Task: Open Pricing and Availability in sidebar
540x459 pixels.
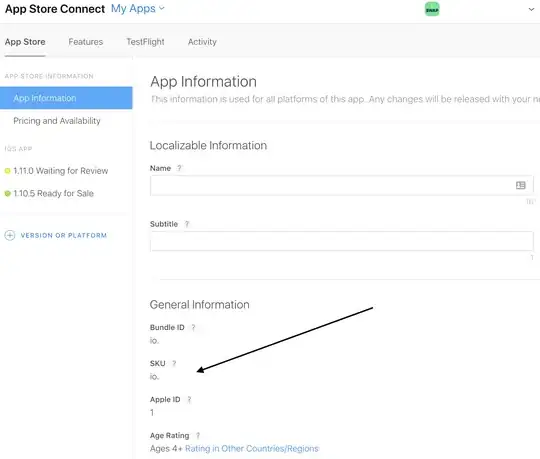Action: pos(57,121)
